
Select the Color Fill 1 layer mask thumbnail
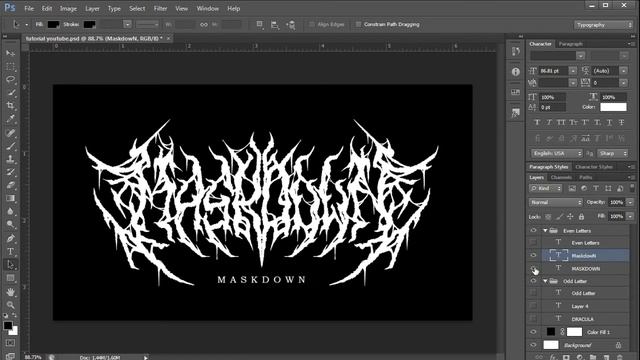[574, 332]
